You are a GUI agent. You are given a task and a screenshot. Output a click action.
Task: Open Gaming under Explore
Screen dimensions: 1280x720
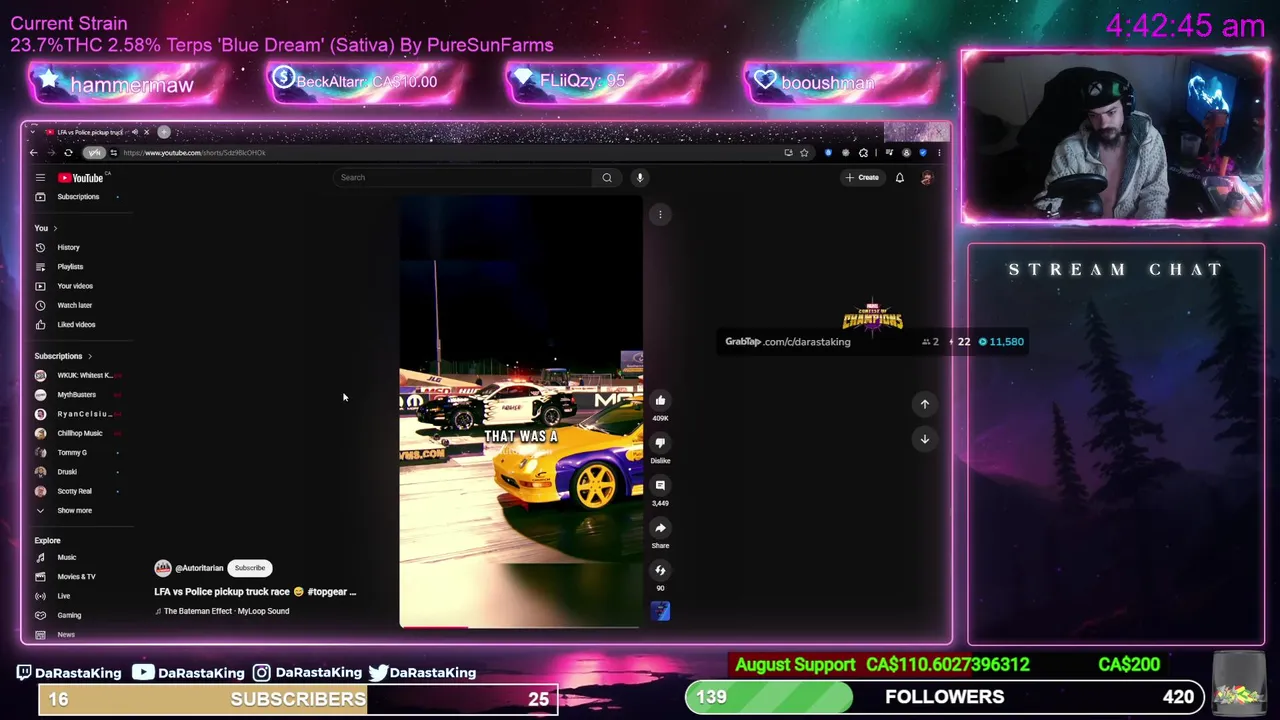click(69, 616)
